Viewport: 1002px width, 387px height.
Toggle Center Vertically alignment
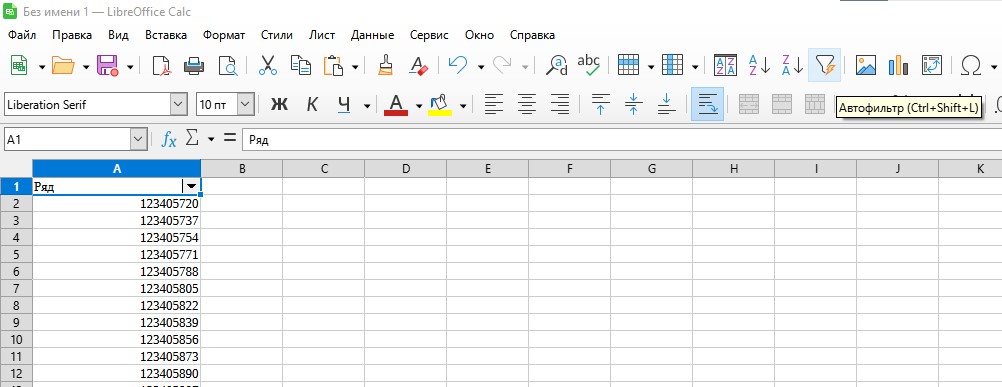point(633,104)
